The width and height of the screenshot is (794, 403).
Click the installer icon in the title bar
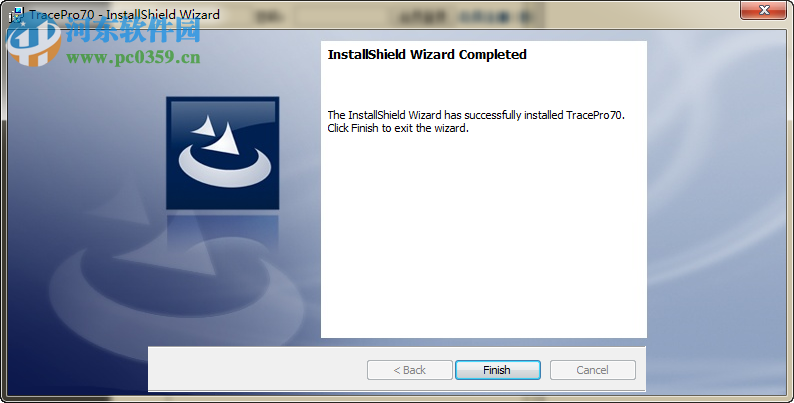point(17,15)
